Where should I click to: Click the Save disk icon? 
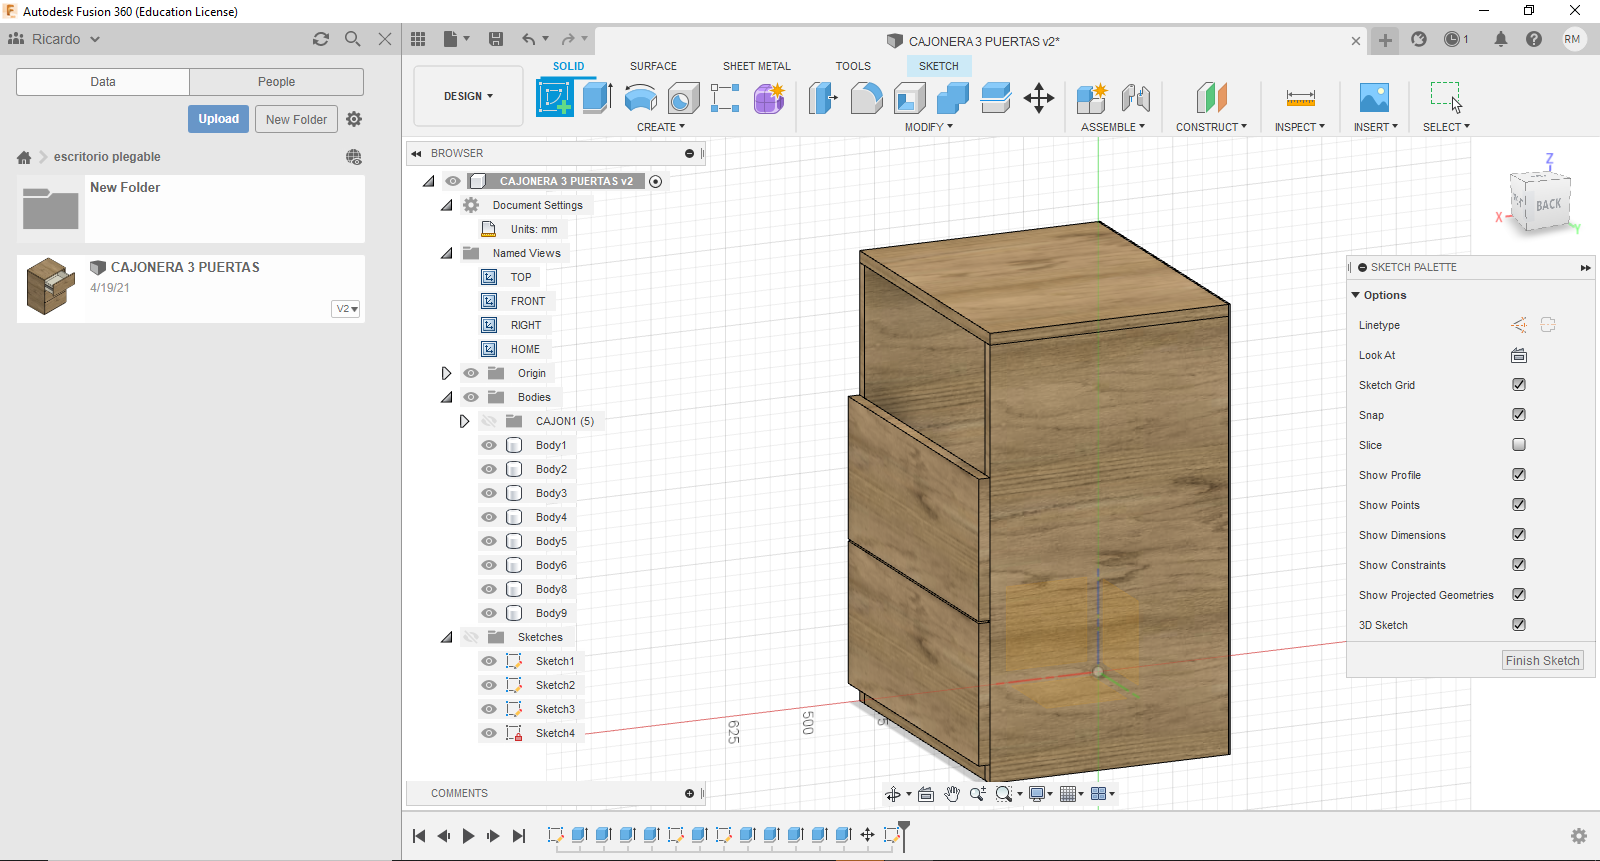496,39
